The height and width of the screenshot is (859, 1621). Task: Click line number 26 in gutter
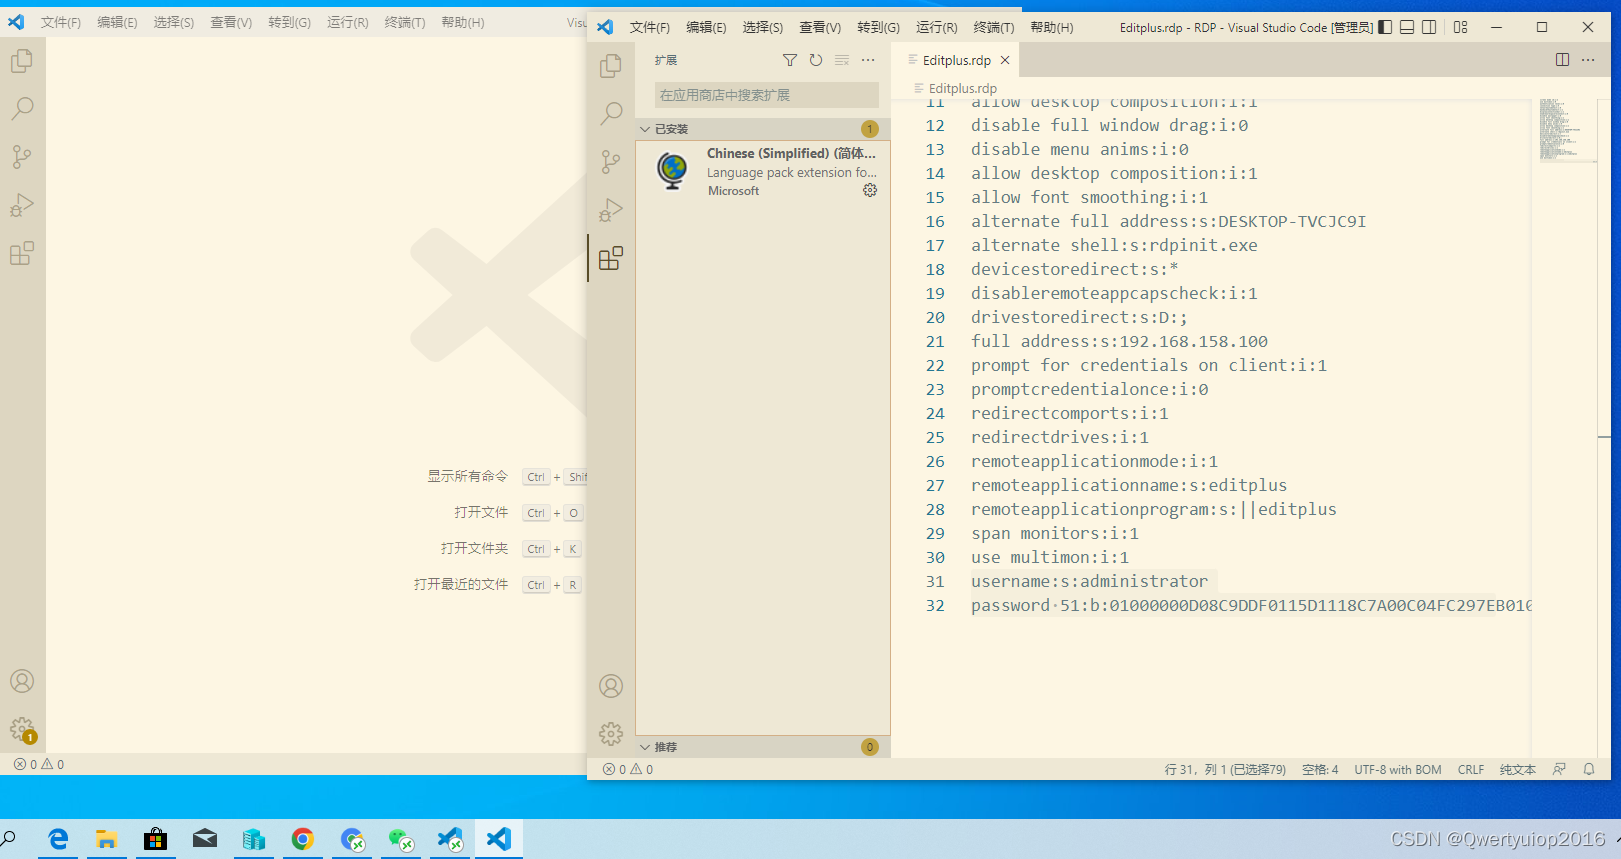(x=935, y=461)
